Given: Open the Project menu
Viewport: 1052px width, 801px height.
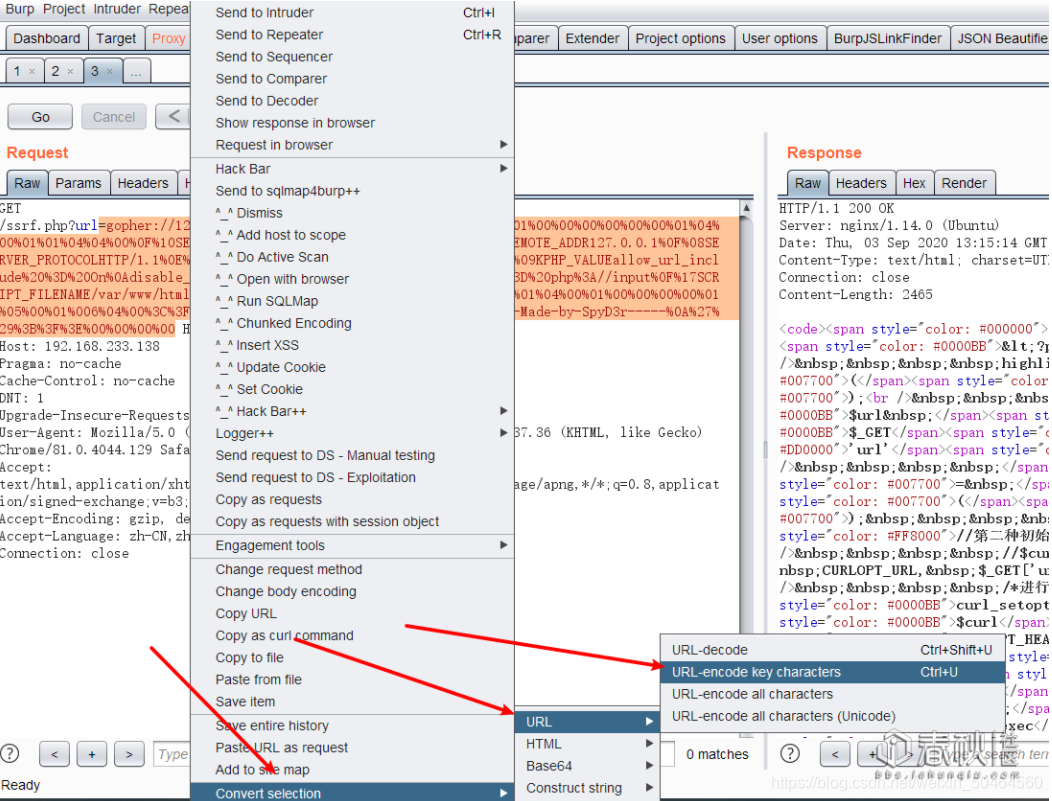Looking at the screenshot, I should [64, 9].
